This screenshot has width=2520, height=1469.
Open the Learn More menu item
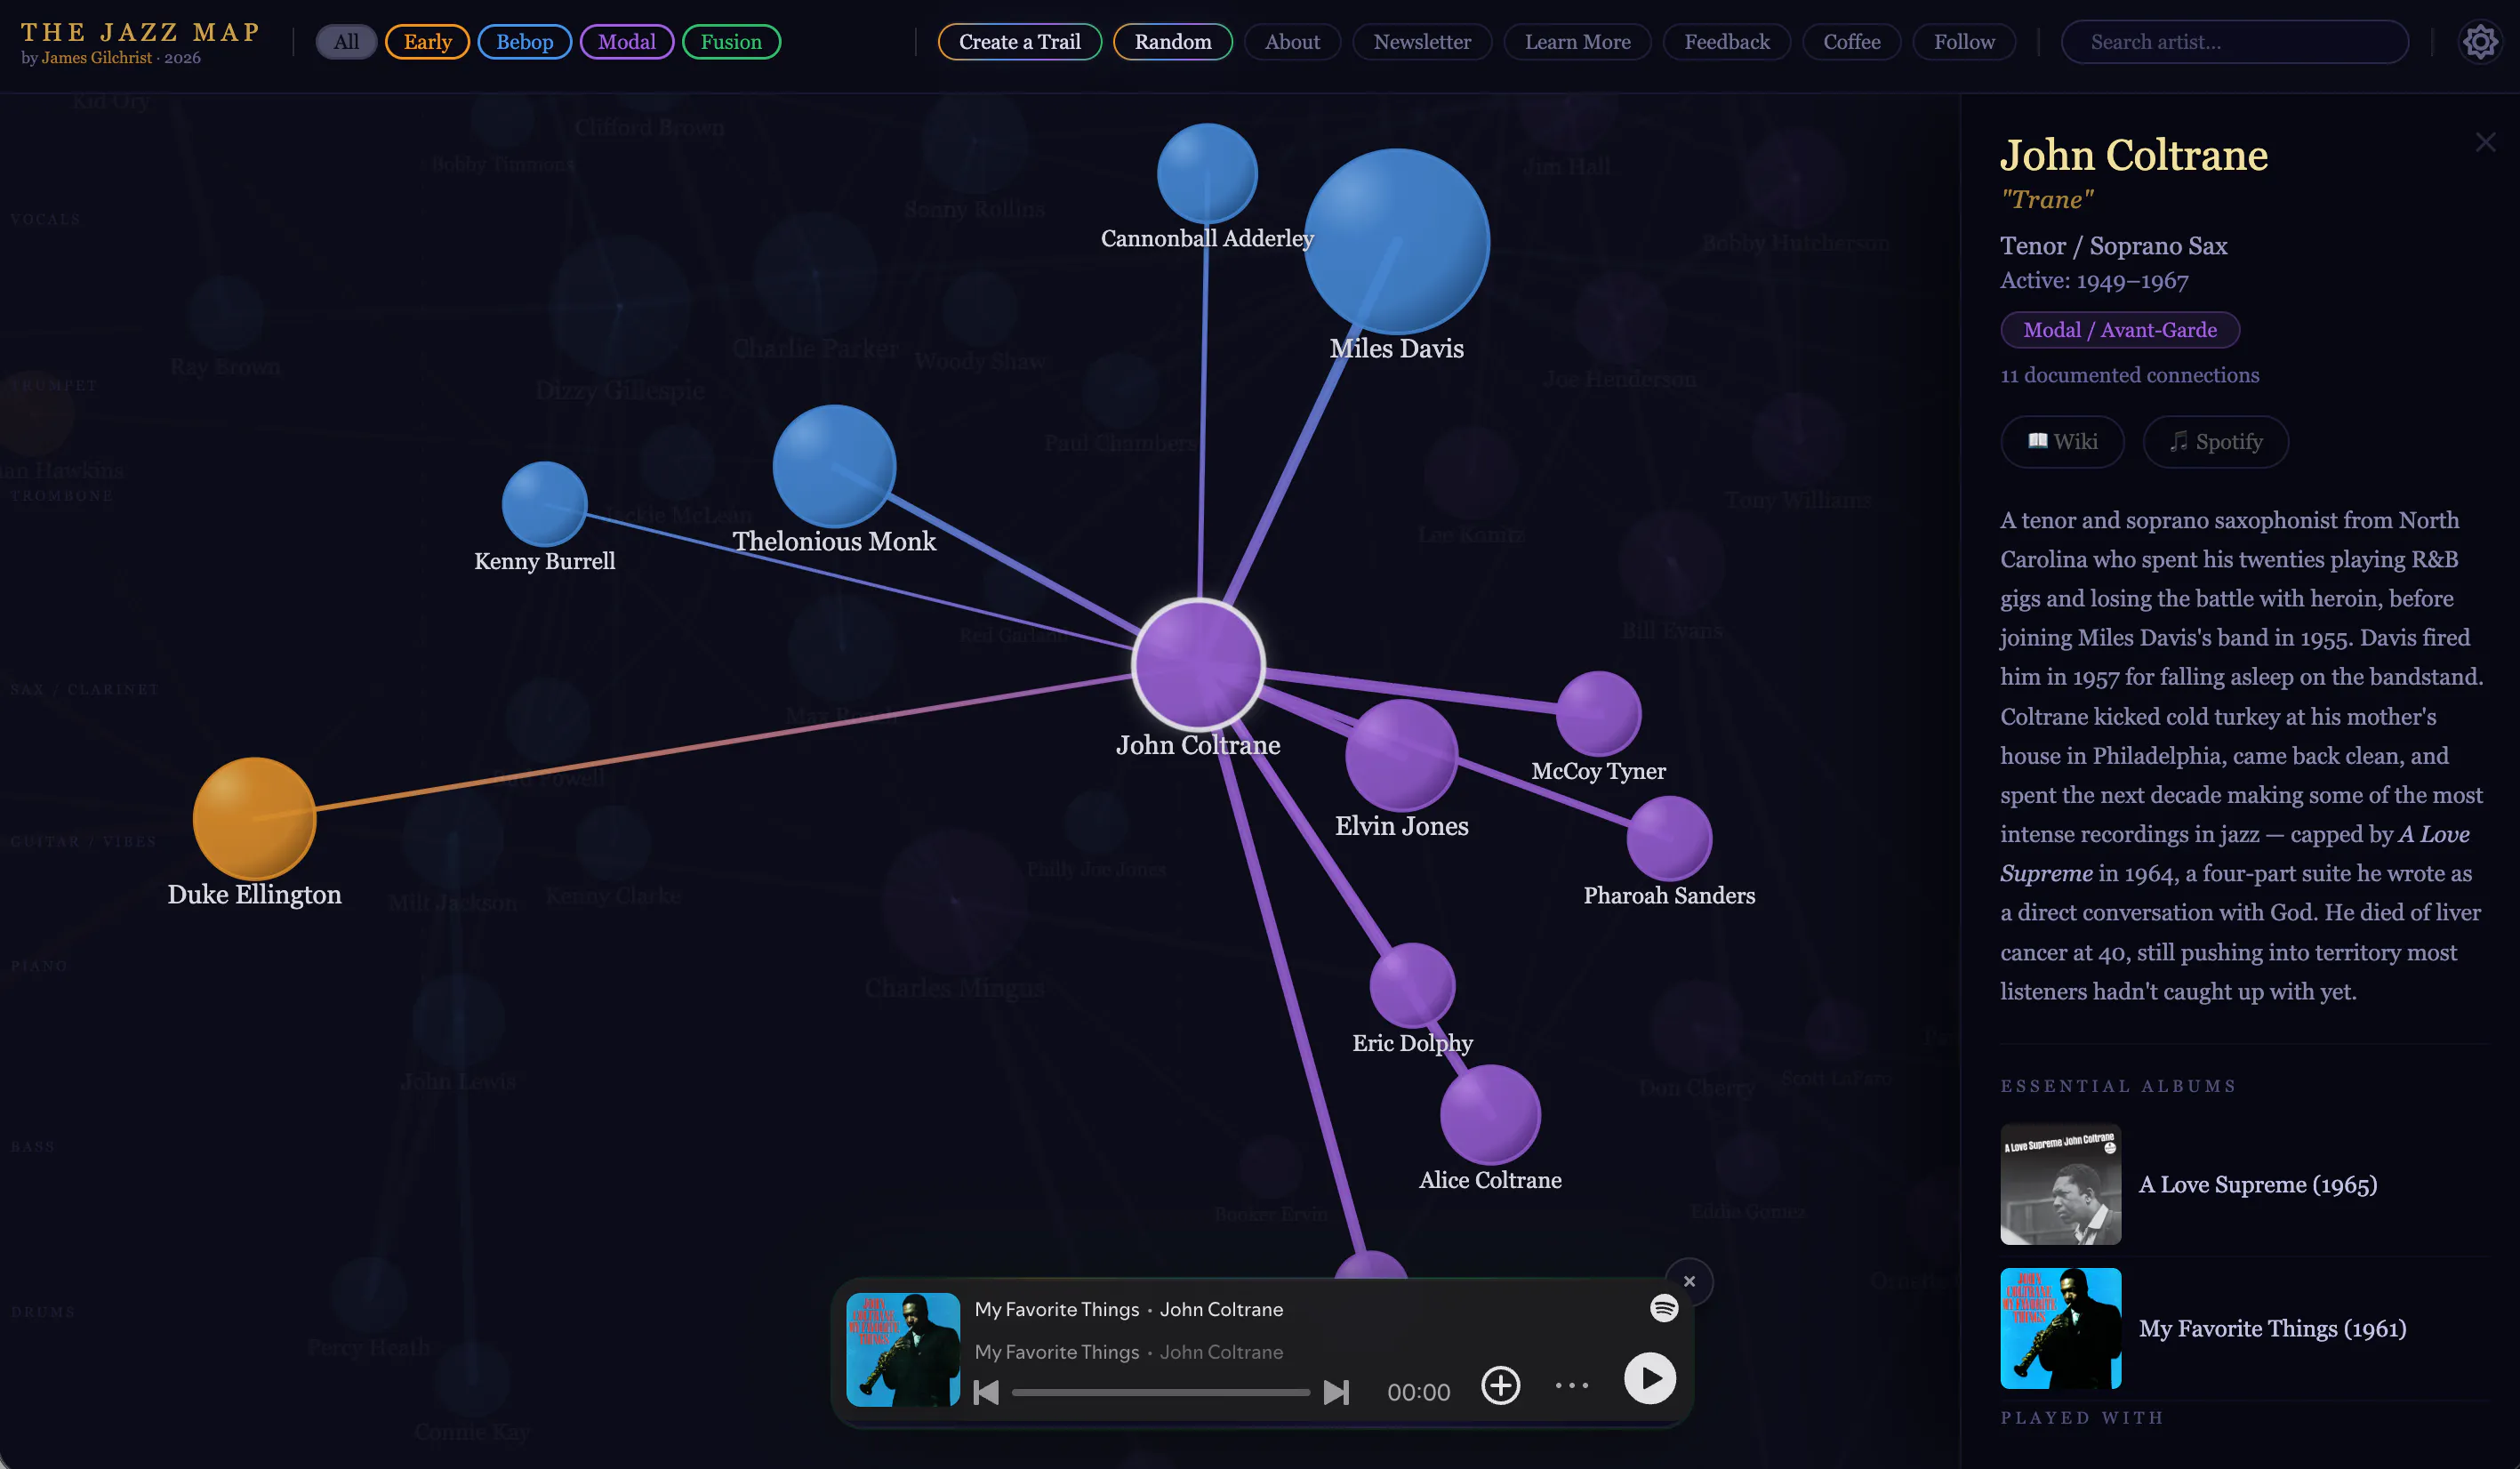(x=1577, y=42)
